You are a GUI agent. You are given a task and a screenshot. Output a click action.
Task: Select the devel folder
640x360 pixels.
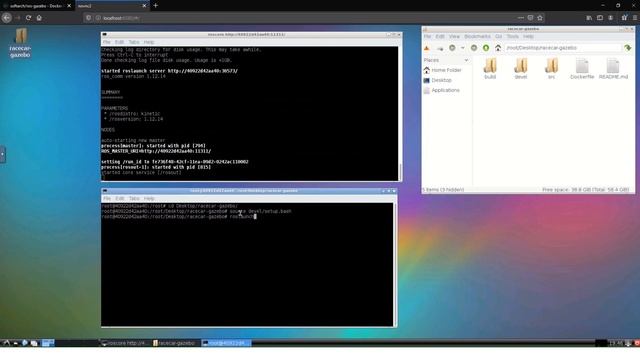(x=520, y=68)
